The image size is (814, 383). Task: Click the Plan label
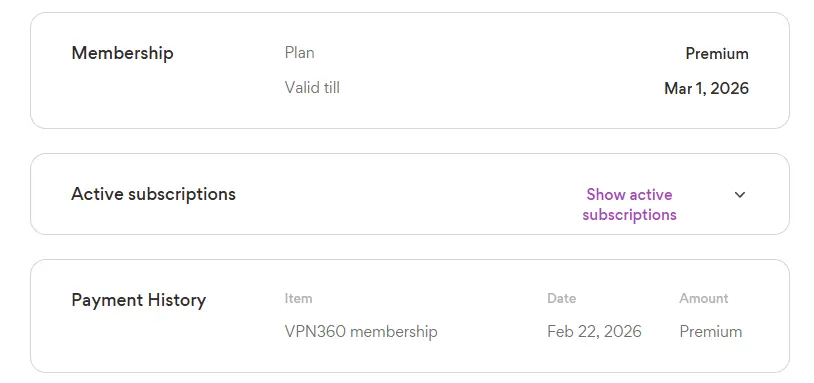coord(300,52)
